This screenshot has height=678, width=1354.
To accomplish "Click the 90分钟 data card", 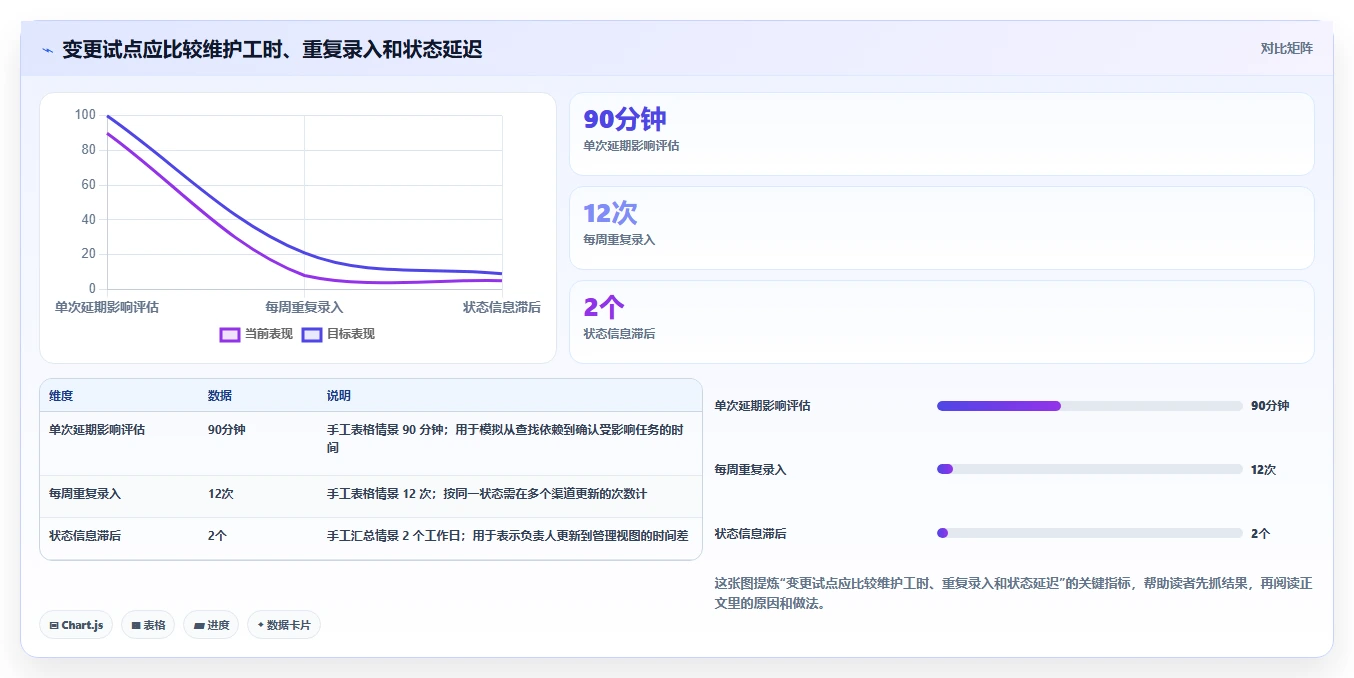I will [x=941, y=134].
